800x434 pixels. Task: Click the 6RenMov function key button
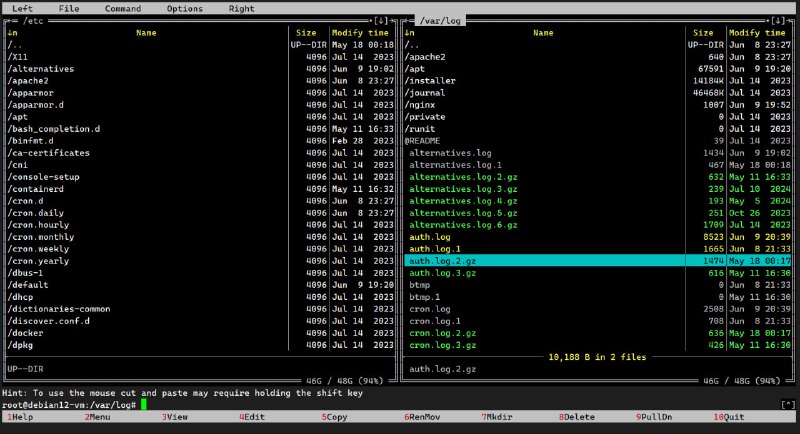click(x=422, y=417)
